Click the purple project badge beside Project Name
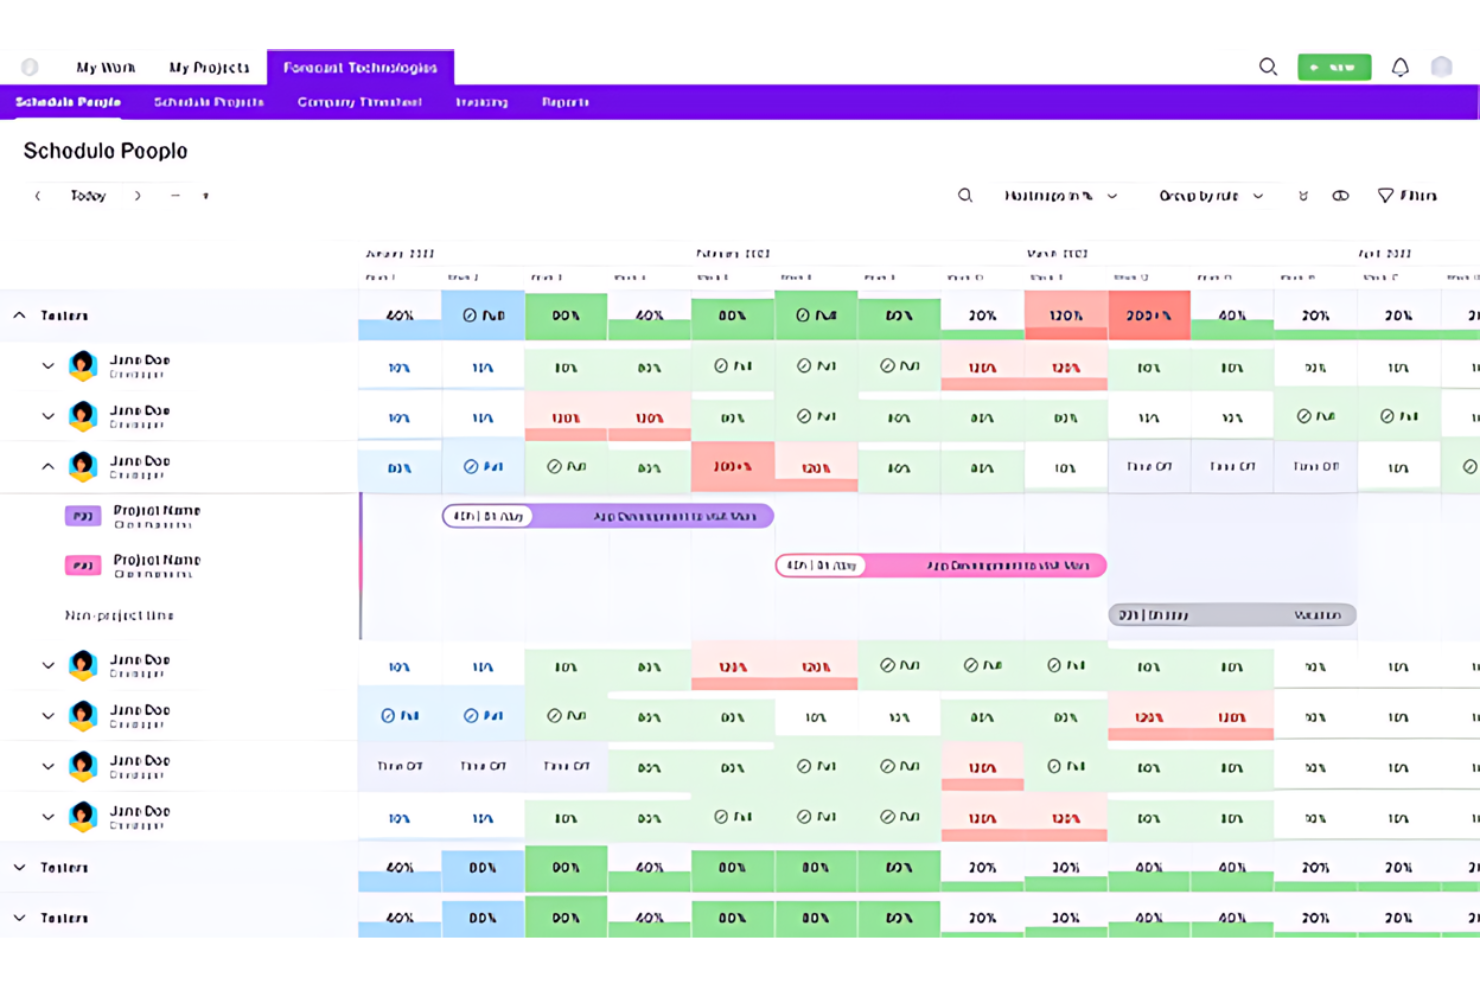This screenshot has height=987, width=1480. click(83, 516)
